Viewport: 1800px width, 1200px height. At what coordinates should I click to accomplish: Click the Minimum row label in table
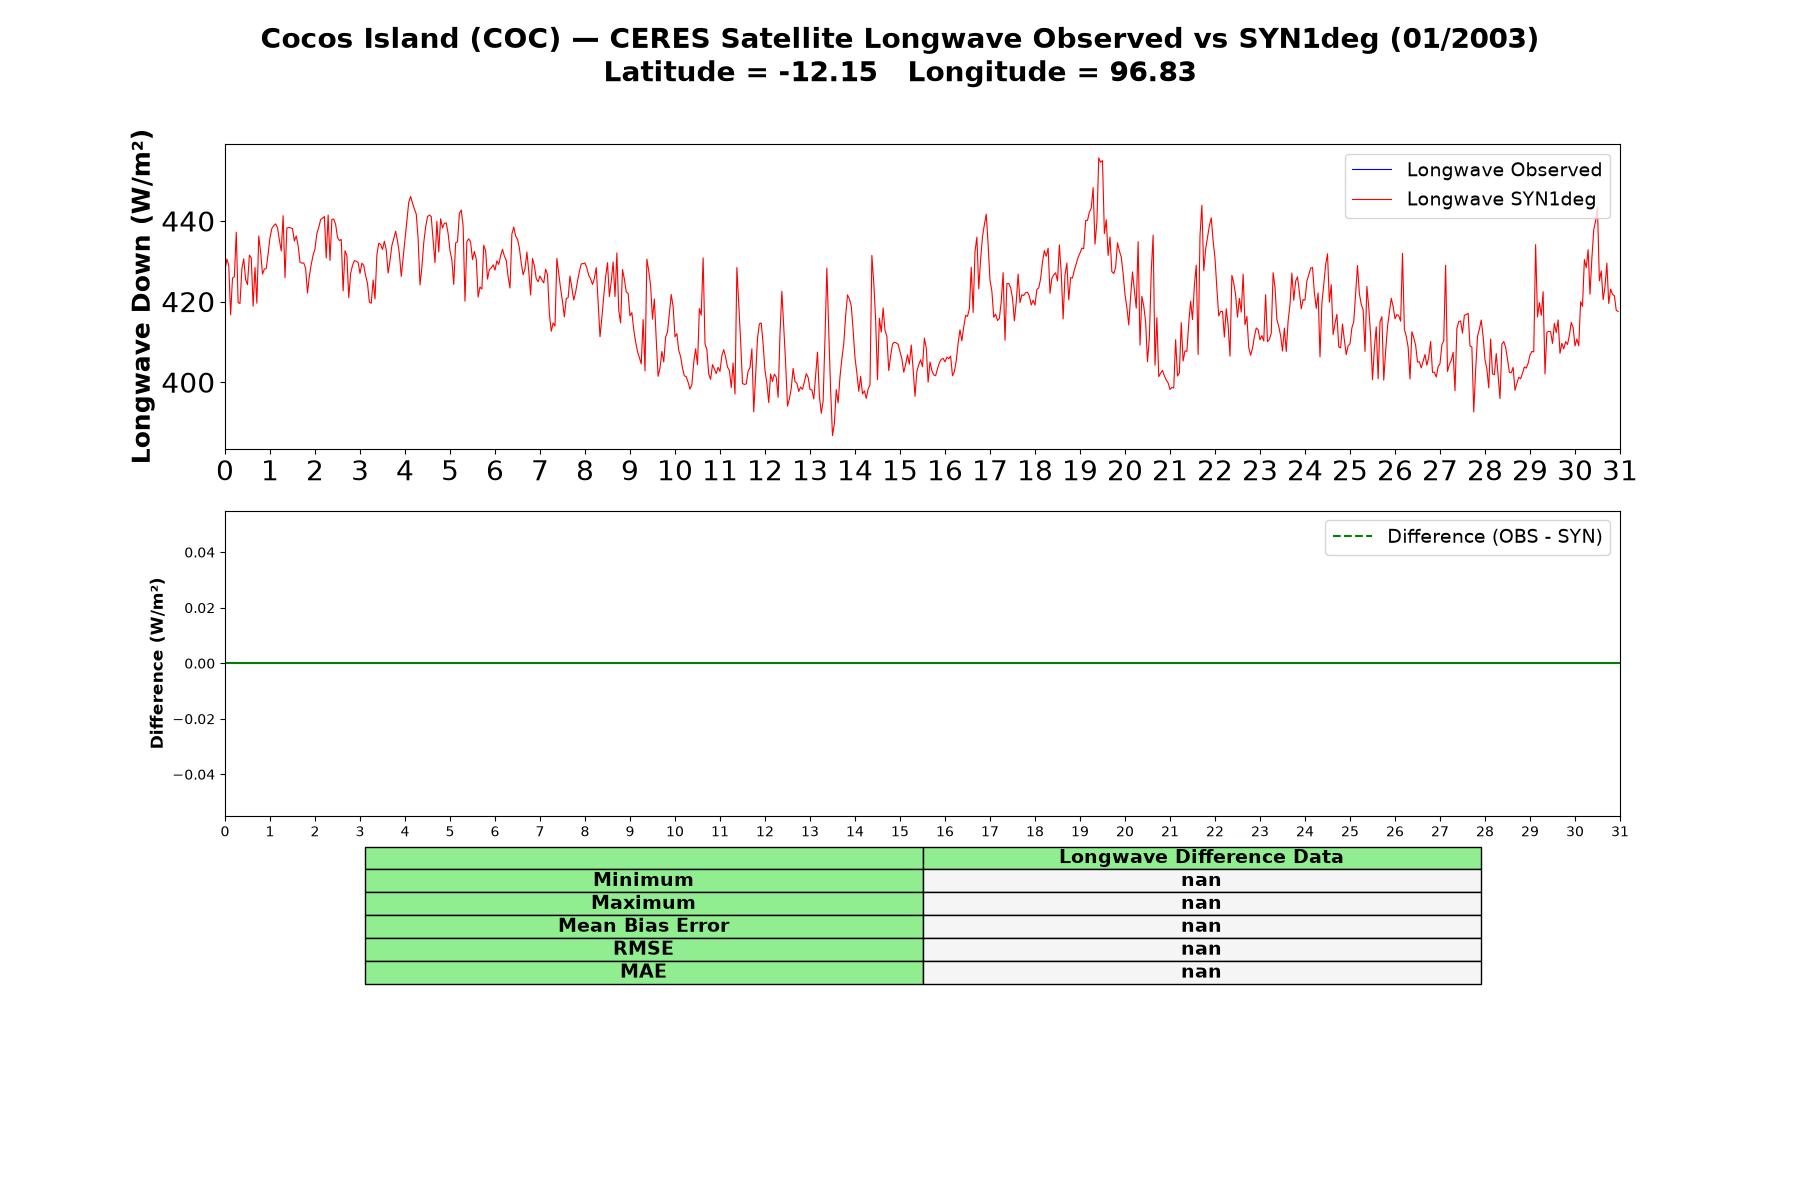[x=644, y=880]
